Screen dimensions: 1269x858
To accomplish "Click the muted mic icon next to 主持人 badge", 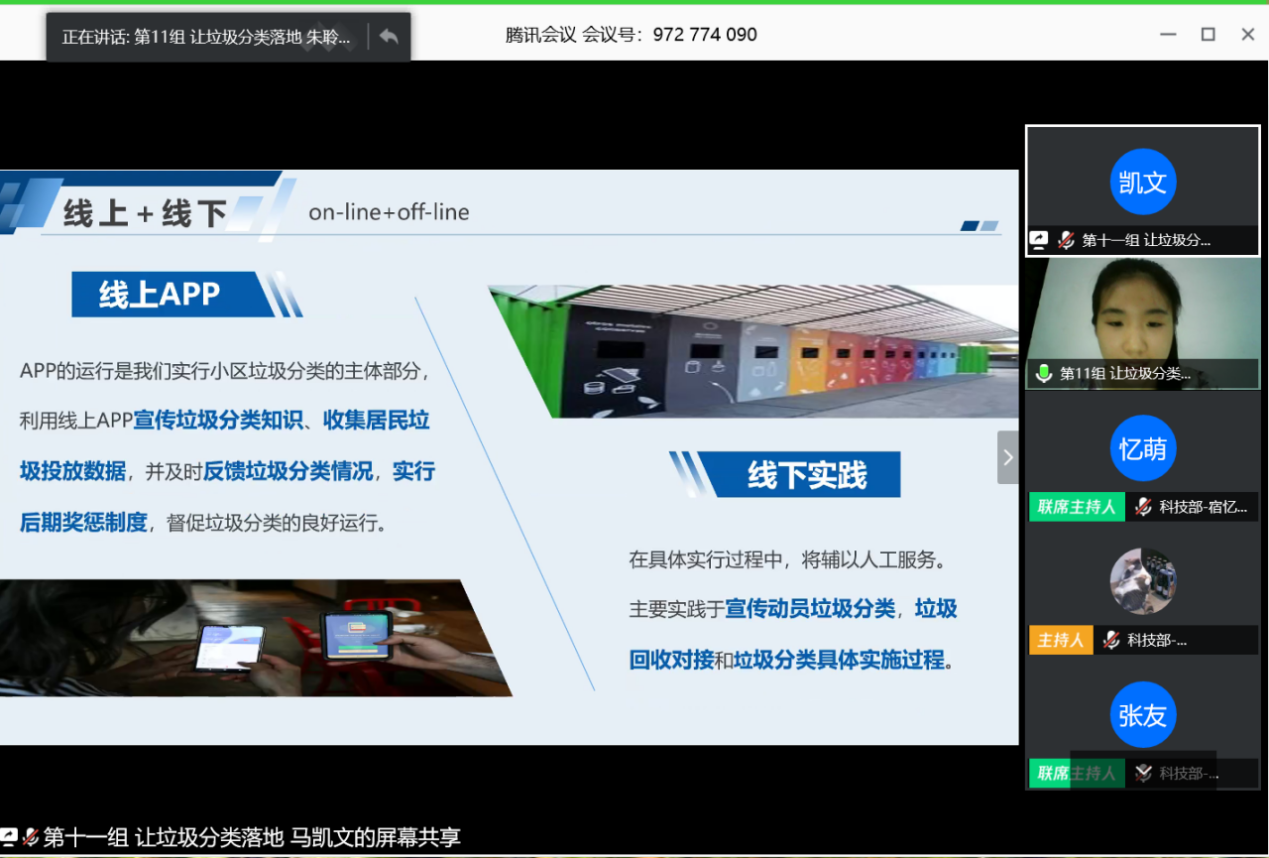I will (1110, 640).
